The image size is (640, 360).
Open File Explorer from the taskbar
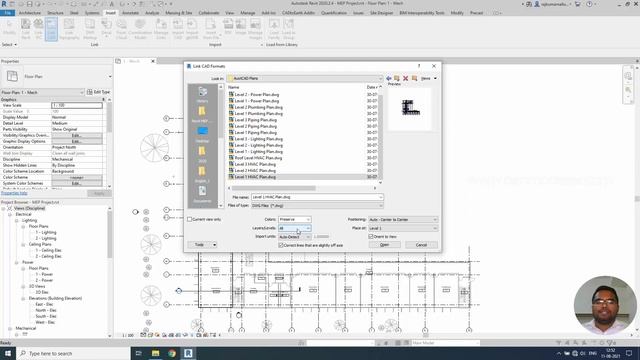pyautogui.click(x=156, y=353)
